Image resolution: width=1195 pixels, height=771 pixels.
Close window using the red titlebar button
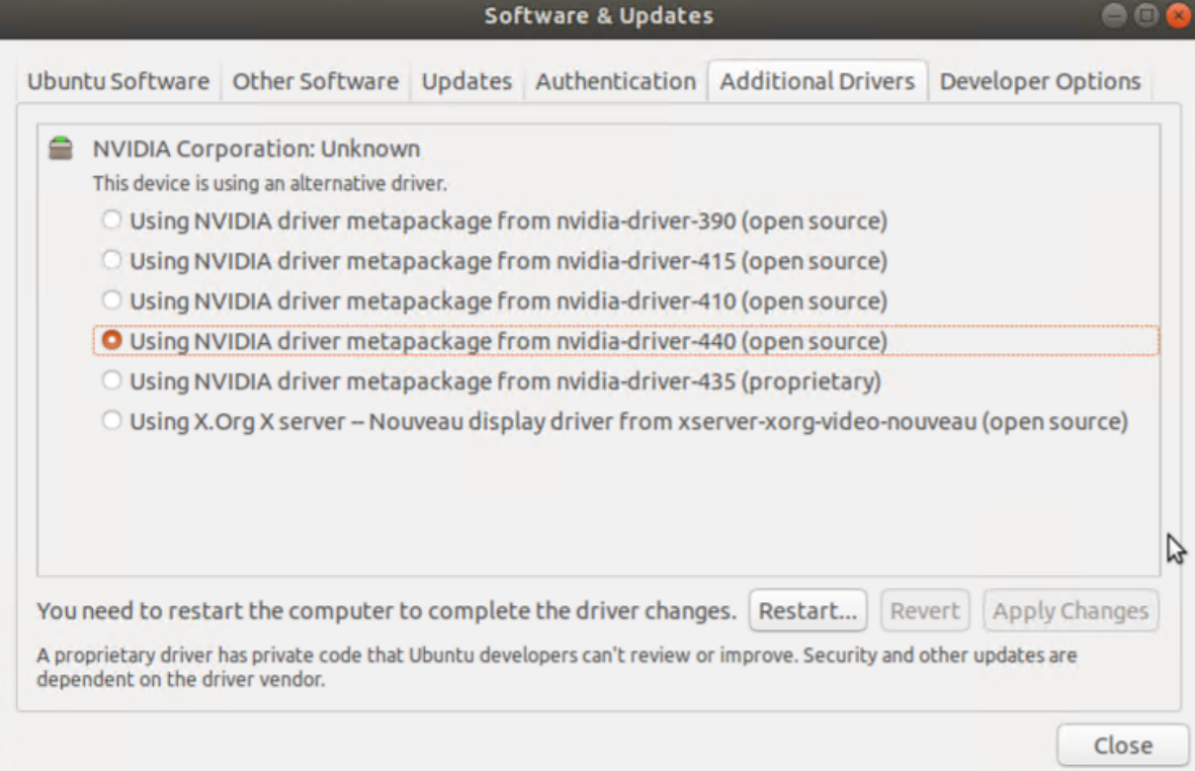coord(1178,15)
